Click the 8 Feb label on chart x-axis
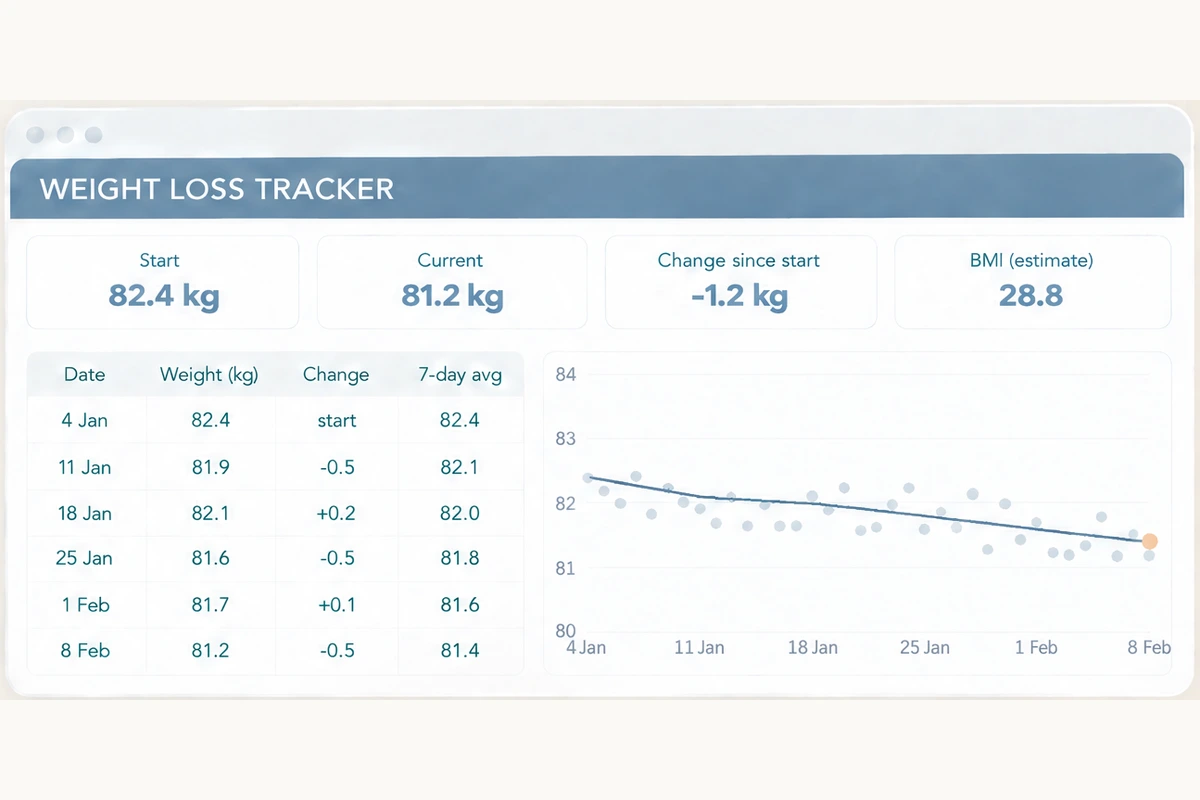Screen dimensions: 1200x800 pos(1149,647)
